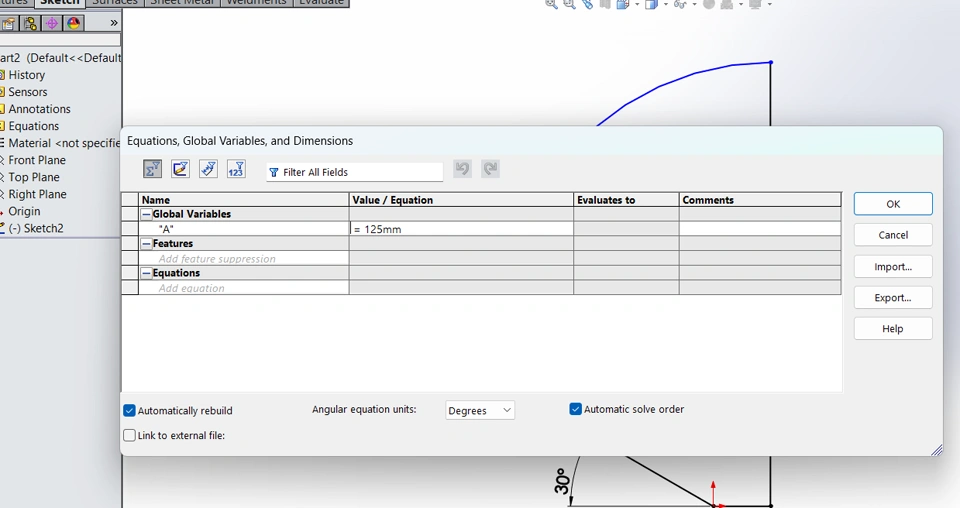The image size is (960, 508).
Task: Open the PropertyManager tab icon
Action: pos(9,23)
